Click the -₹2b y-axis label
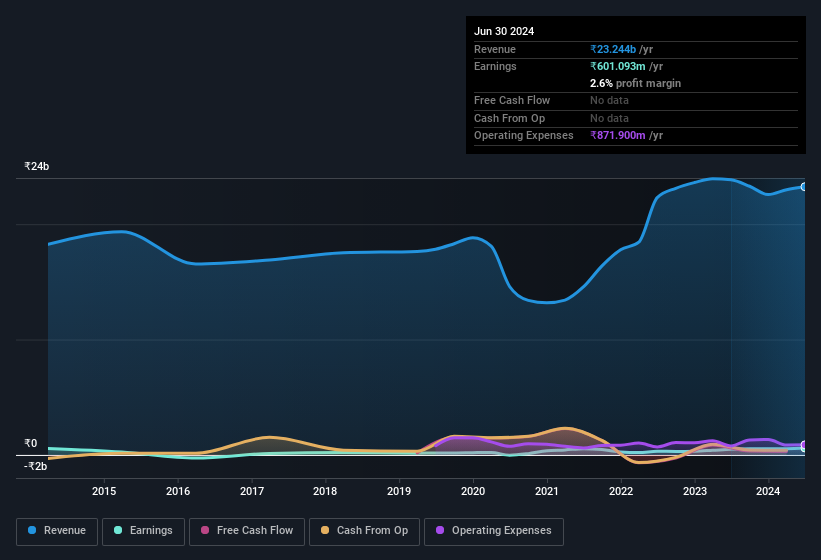 (x=36, y=466)
